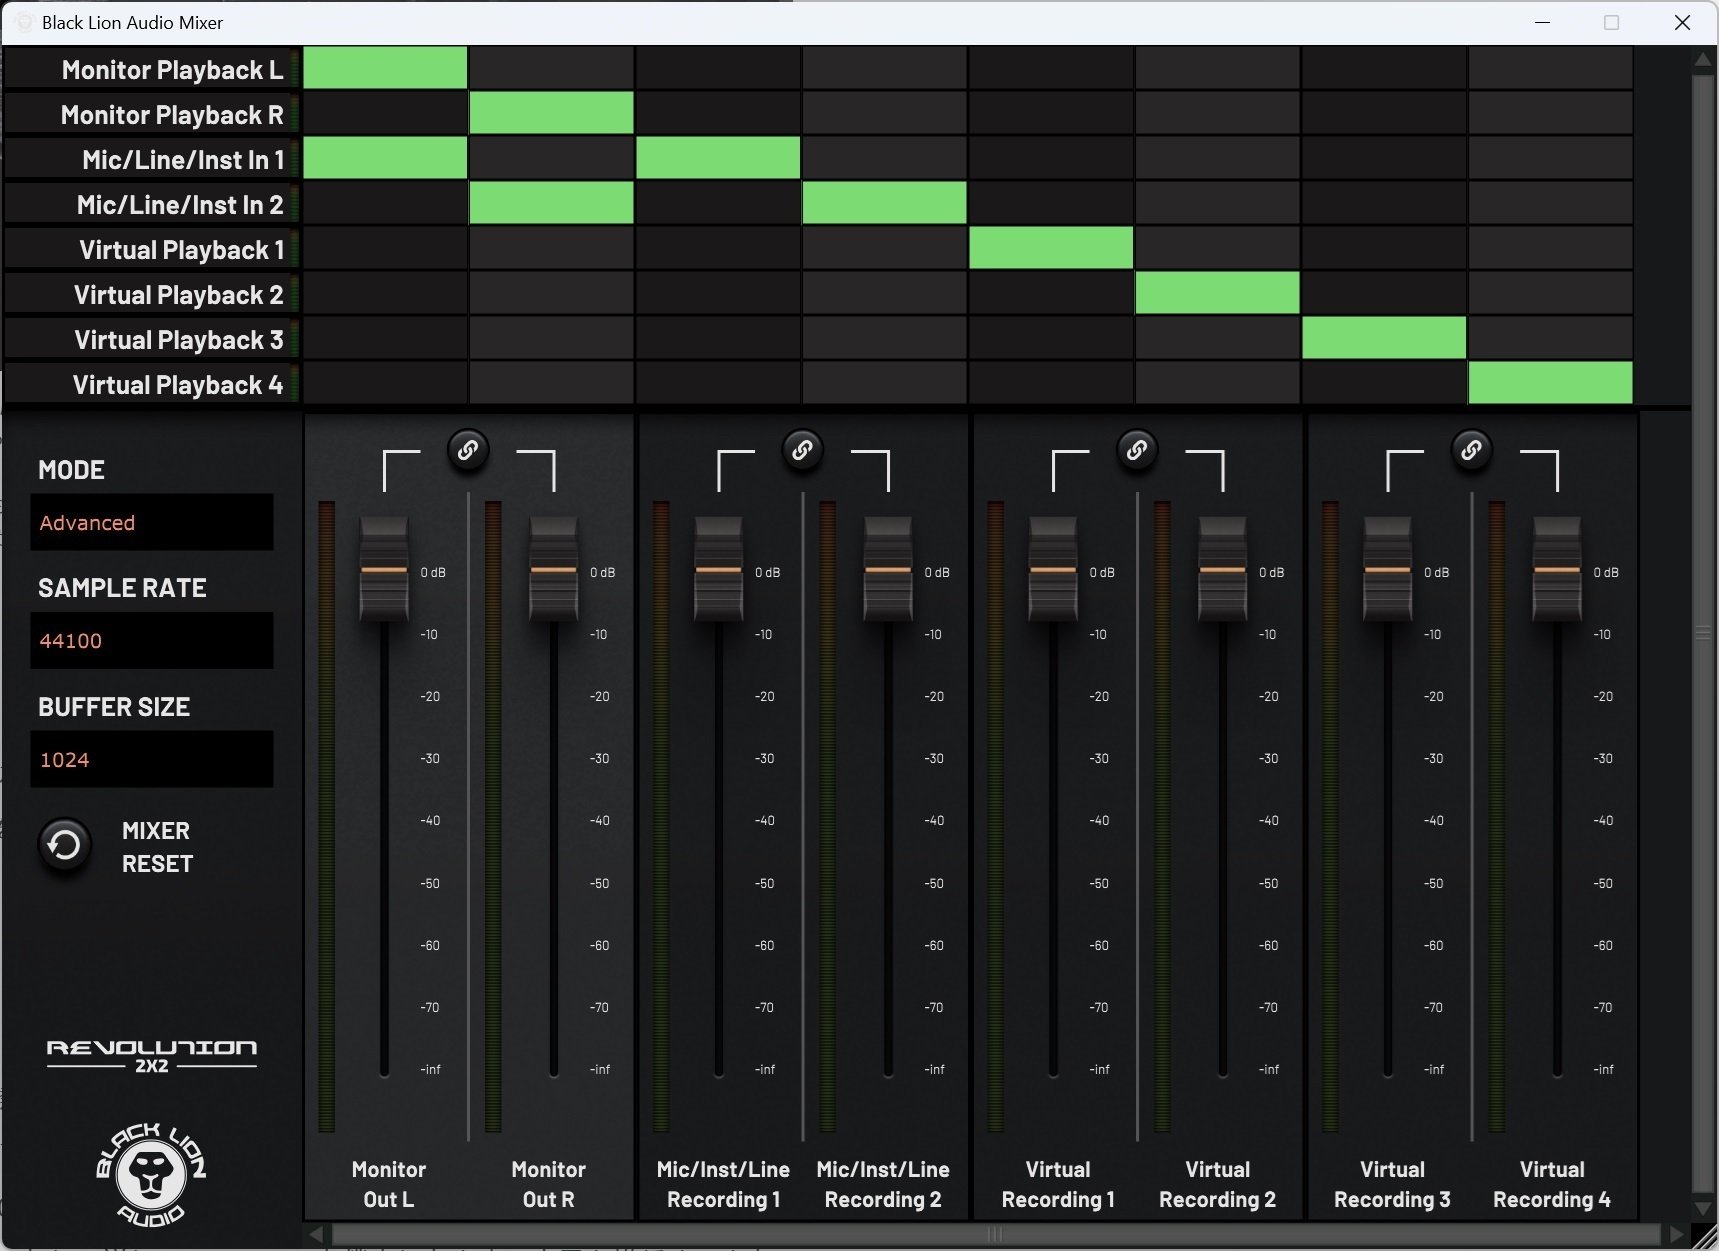The width and height of the screenshot is (1719, 1251).
Task: Click the Monitor Out L volume fader
Action: click(384, 571)
